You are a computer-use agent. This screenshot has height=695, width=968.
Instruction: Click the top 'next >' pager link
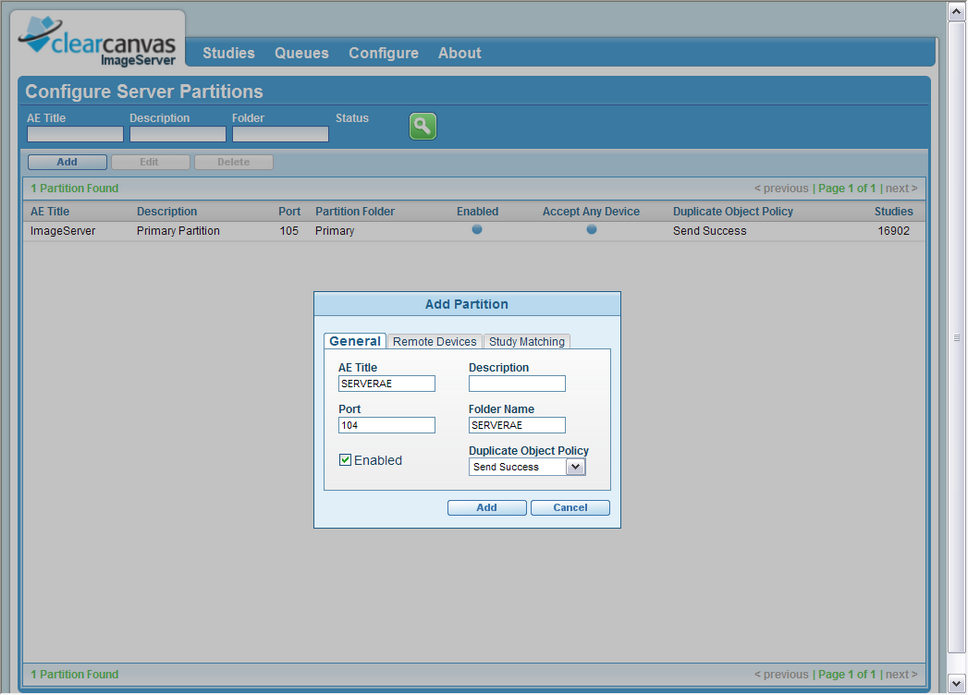[x=901, y=188]
